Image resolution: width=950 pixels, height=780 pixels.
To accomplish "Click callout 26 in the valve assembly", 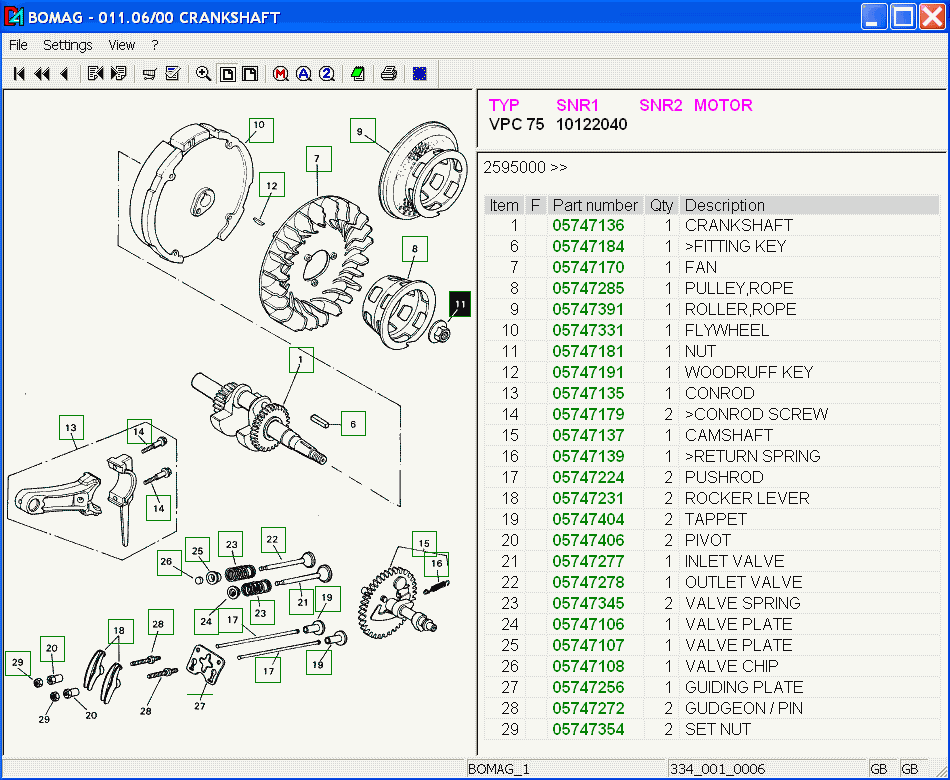I will click(167, 562).
